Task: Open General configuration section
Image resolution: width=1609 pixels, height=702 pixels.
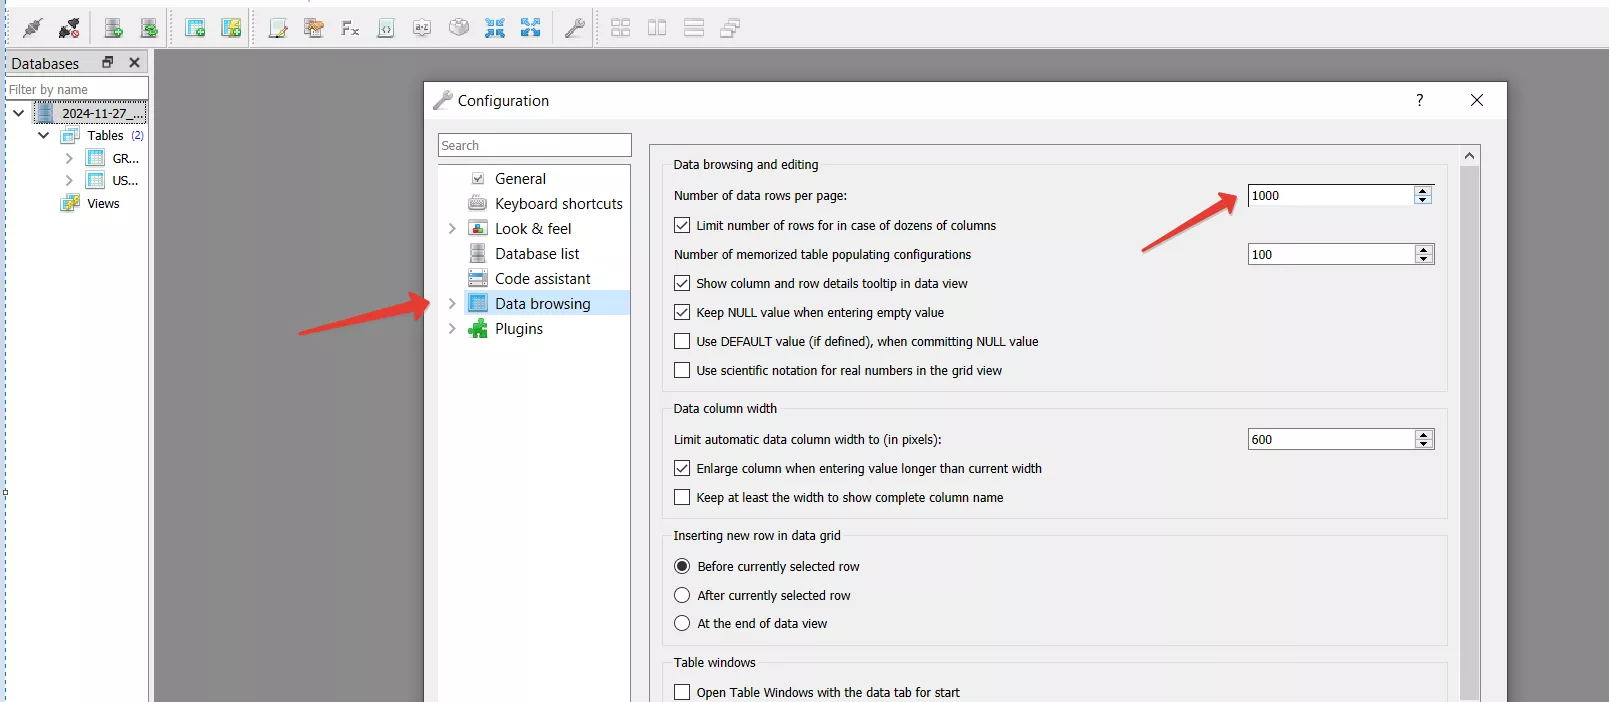Action: point(521,178)
